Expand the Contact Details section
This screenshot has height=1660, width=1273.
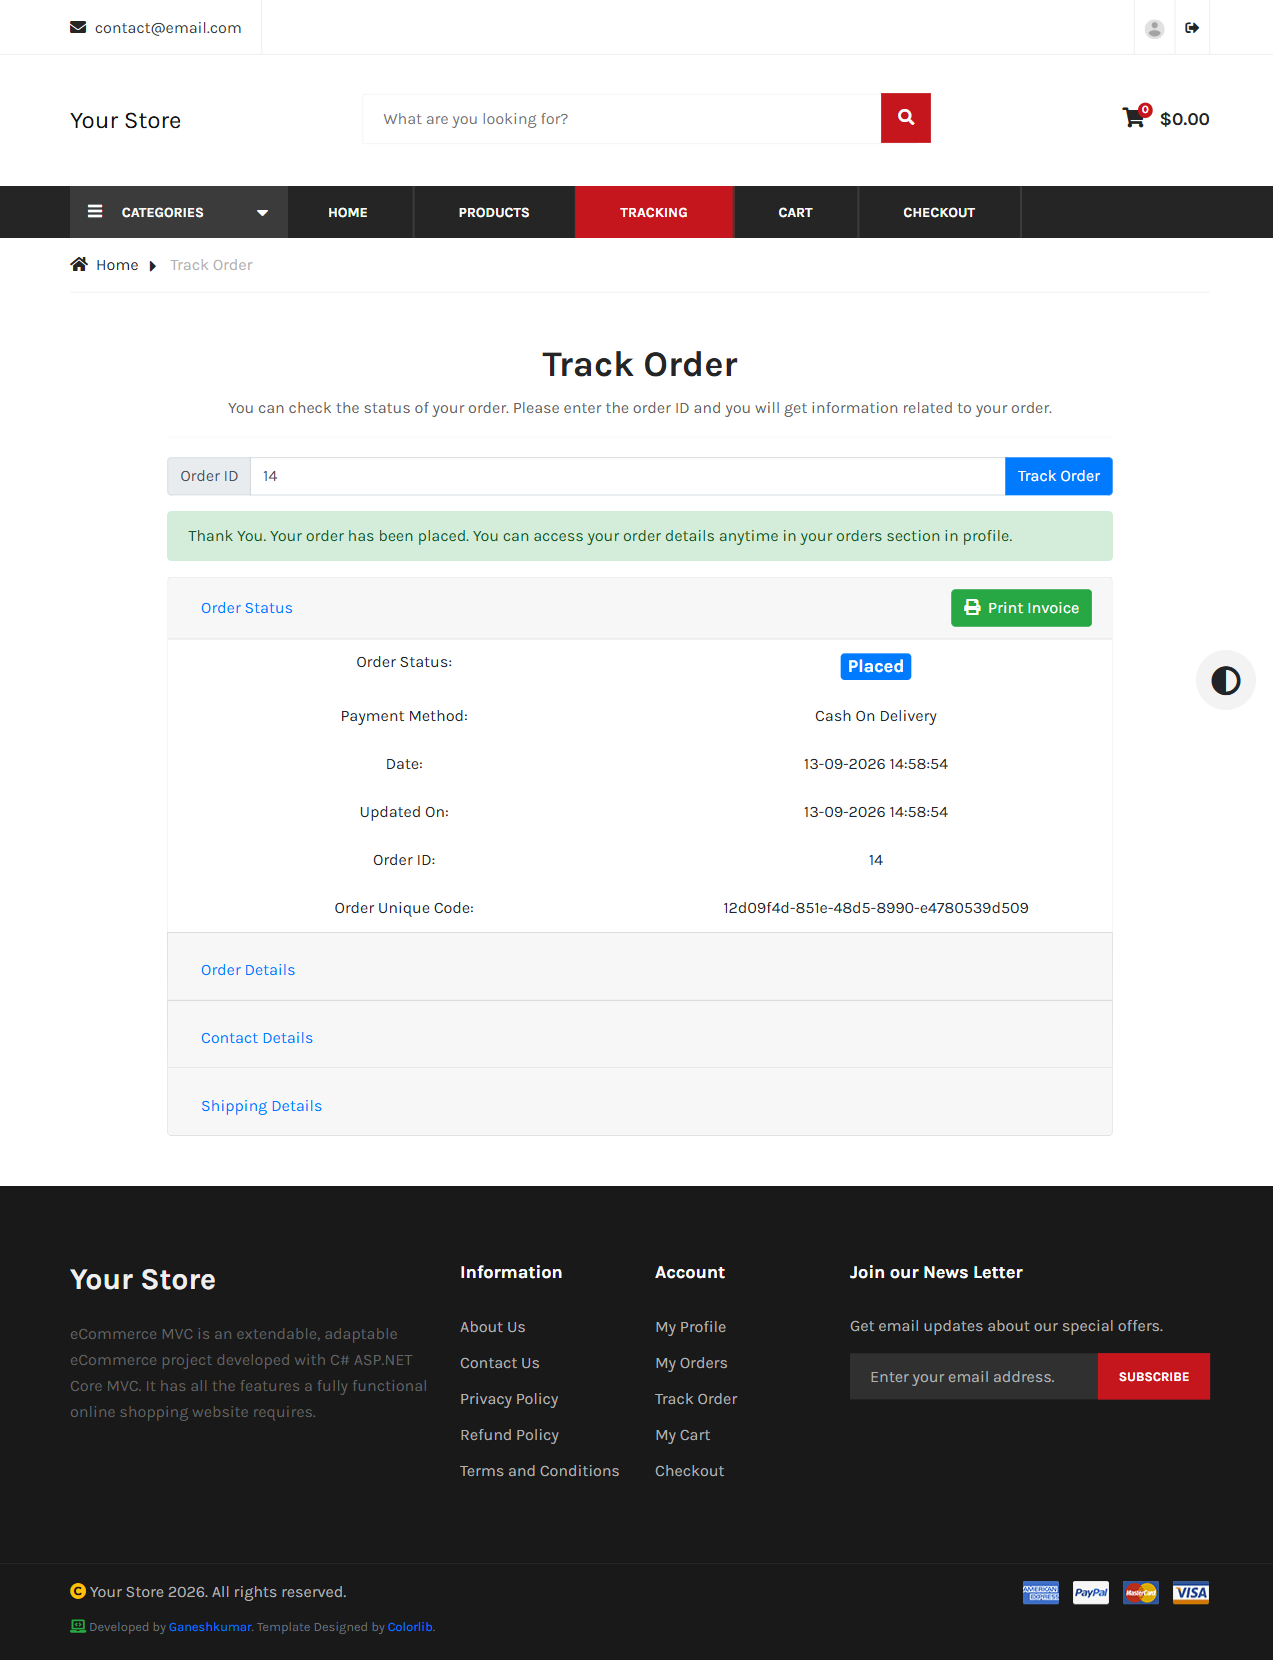257,1038
